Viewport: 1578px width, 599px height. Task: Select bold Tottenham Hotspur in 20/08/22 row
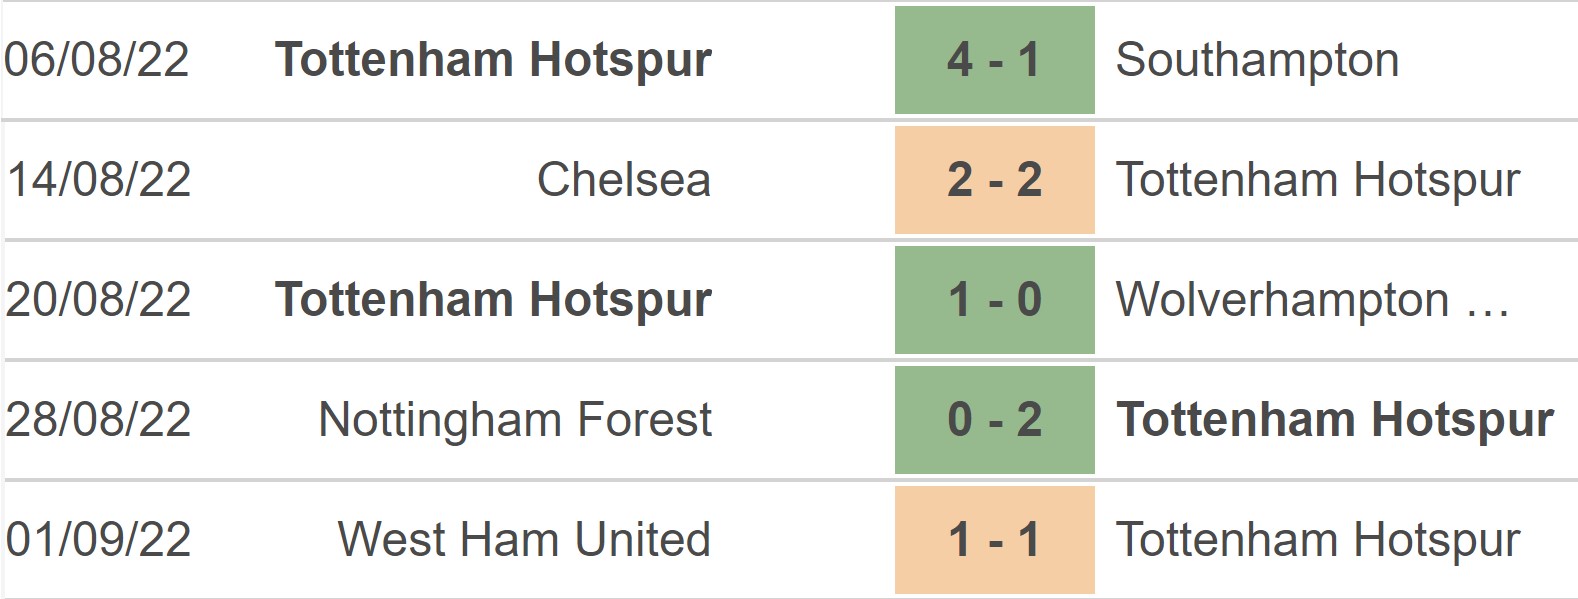pos(493,300)
